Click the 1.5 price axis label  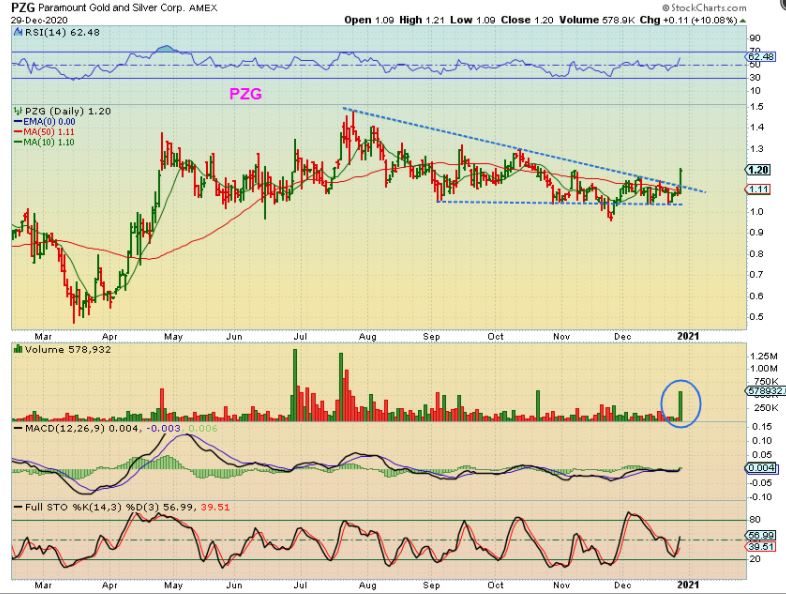757,107
